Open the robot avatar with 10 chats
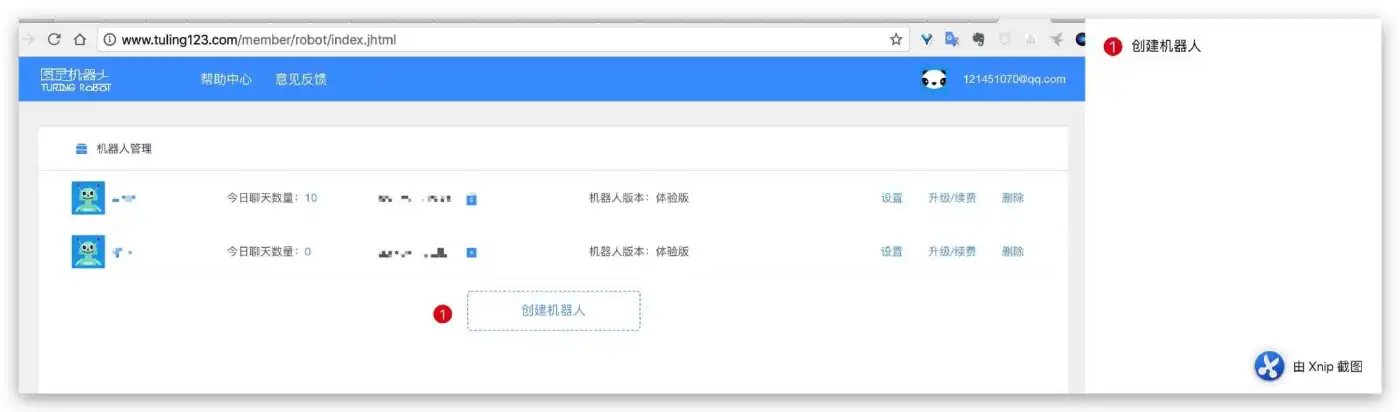This screenshot has height=412, width=1400. pyautogui.click(x=88, y=198)
